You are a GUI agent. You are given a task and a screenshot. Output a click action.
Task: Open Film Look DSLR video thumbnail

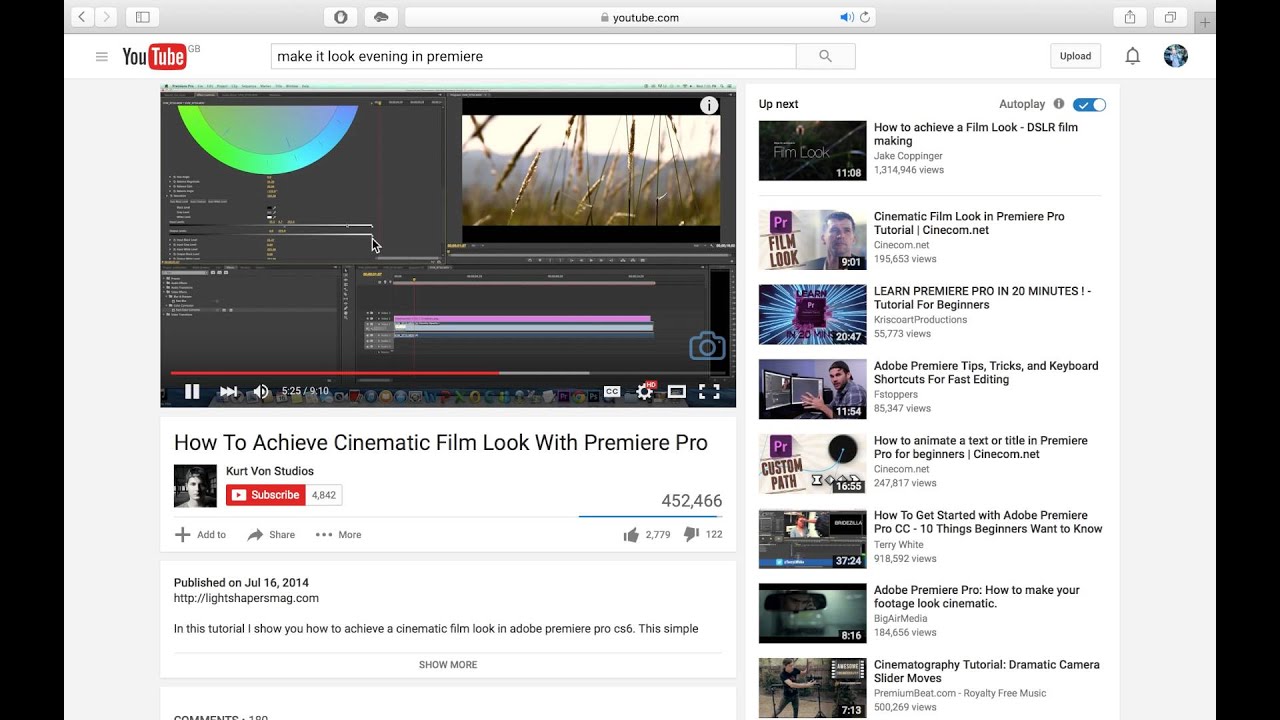812,151
